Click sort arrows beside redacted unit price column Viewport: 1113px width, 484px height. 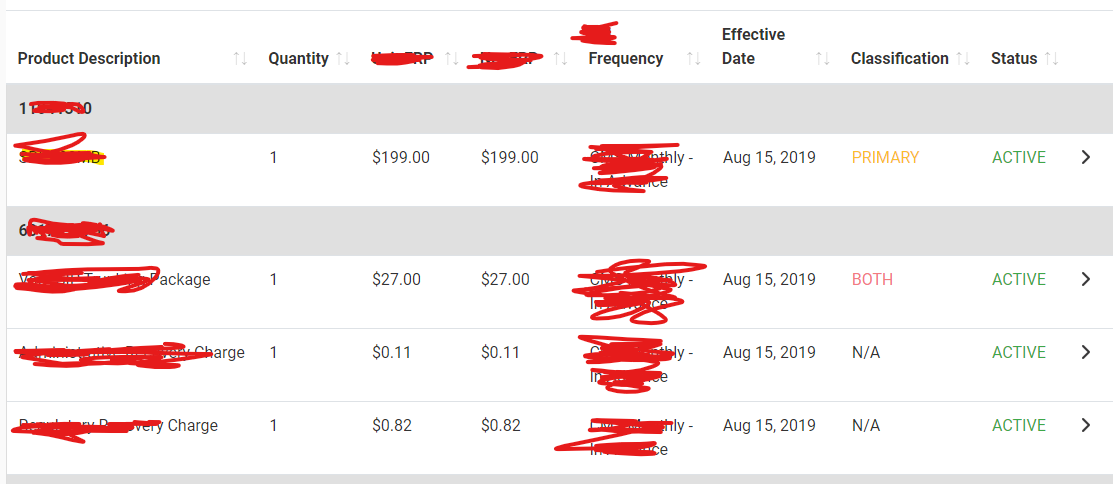click(x=451, y=59)
